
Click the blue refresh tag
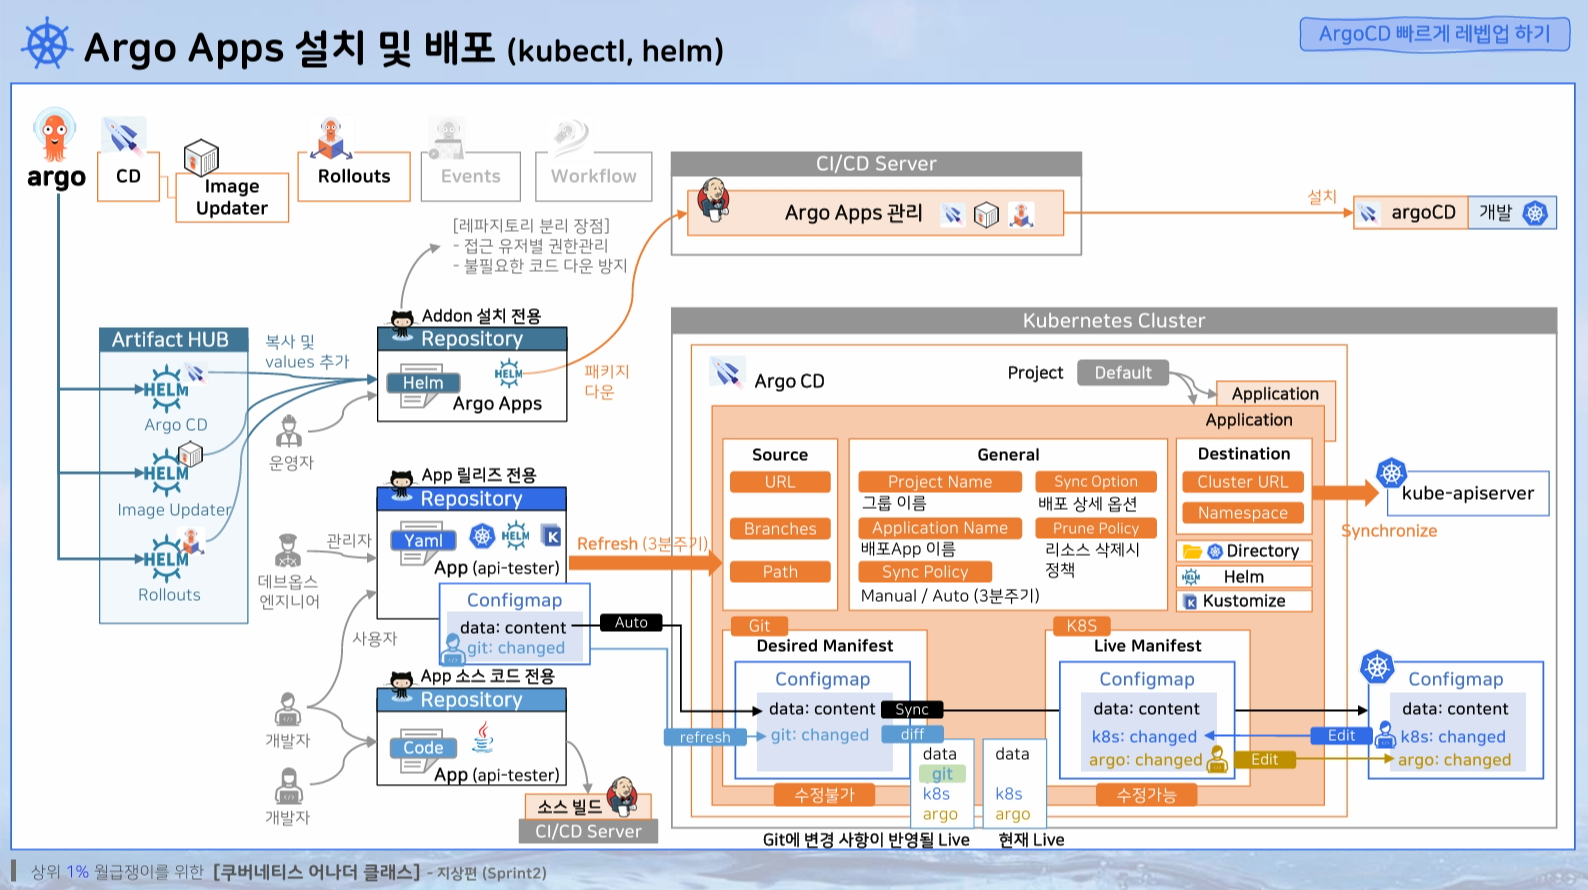coord(705,737)
